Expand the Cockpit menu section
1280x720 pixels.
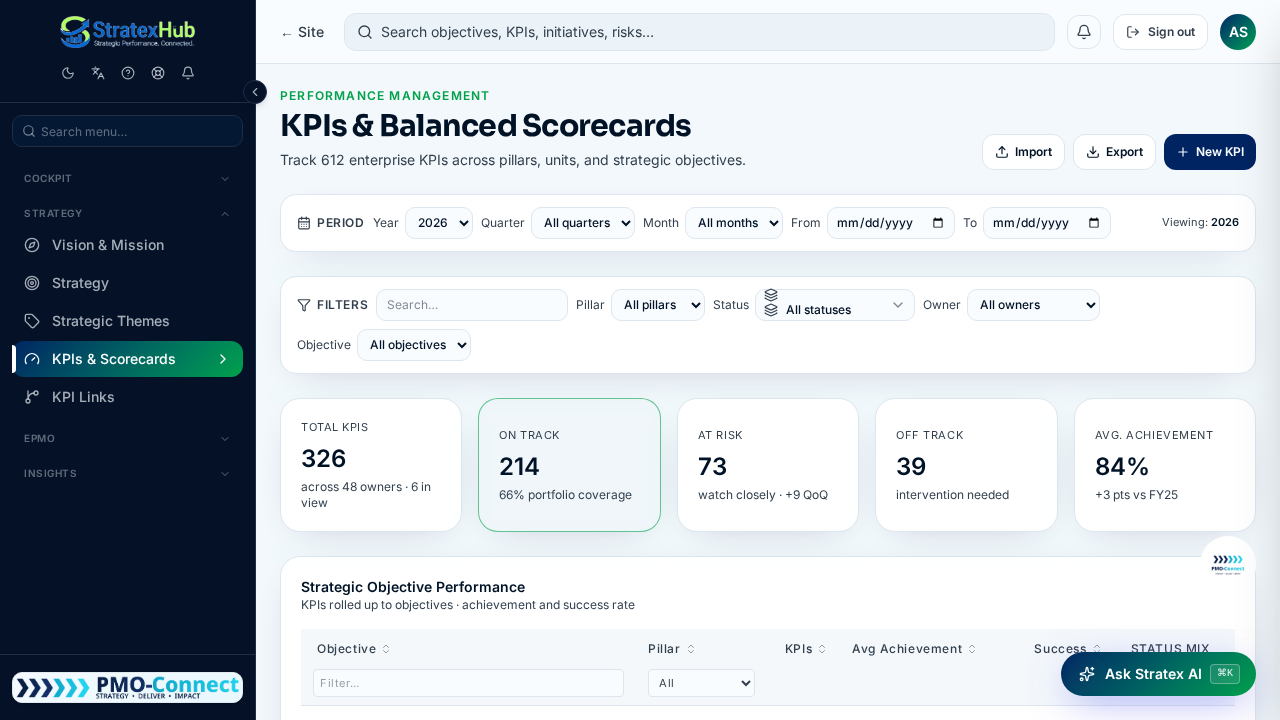pyautogui.click(x=127, y=178)
